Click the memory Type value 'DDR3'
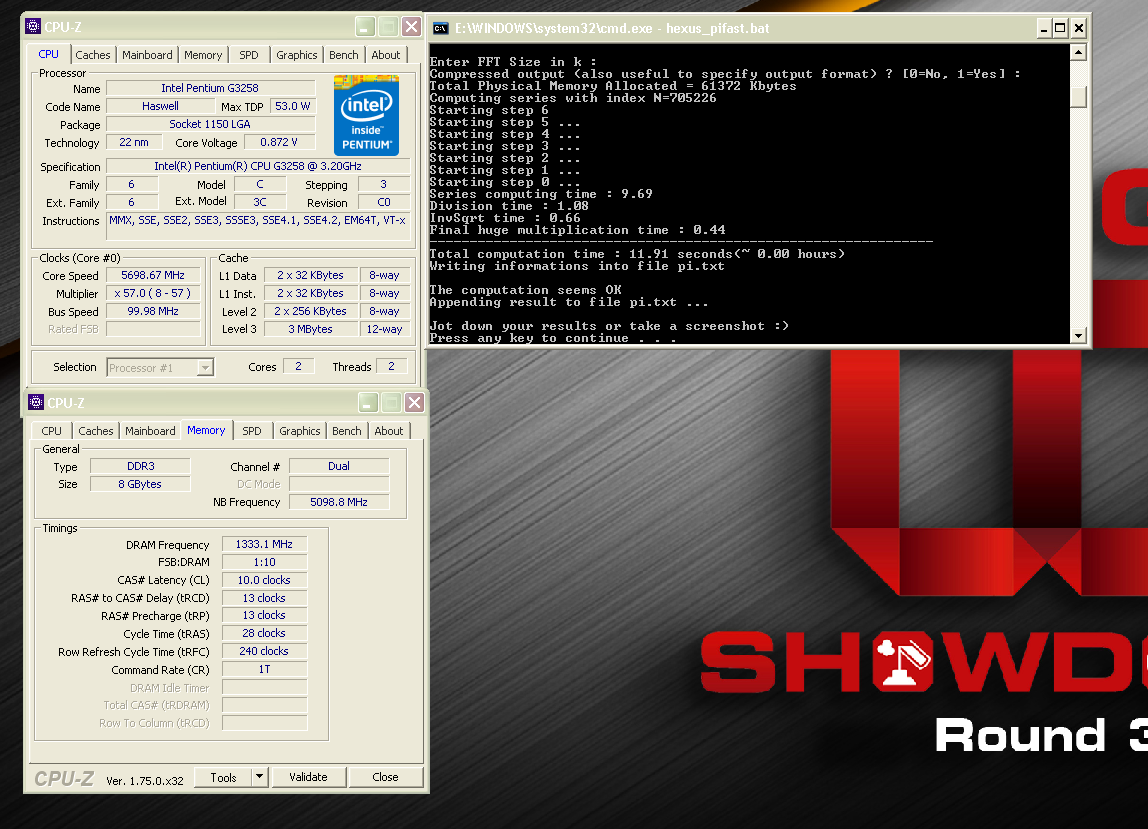 tap(141, 466)
